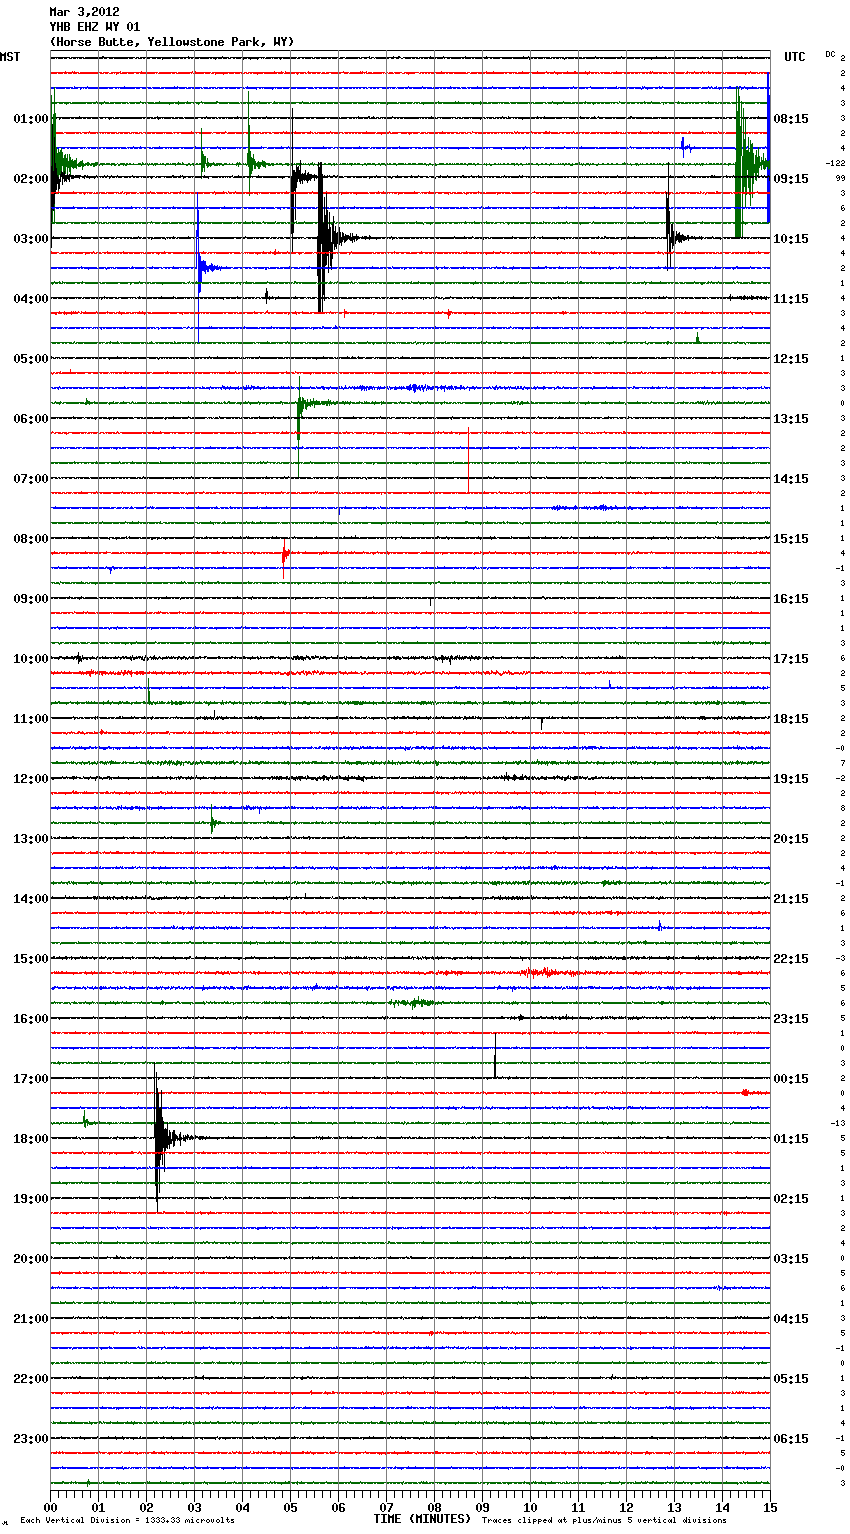Click the '10:15' UTC time label
This screenshot has width=850, height=1534.
(x=791, y=239)
